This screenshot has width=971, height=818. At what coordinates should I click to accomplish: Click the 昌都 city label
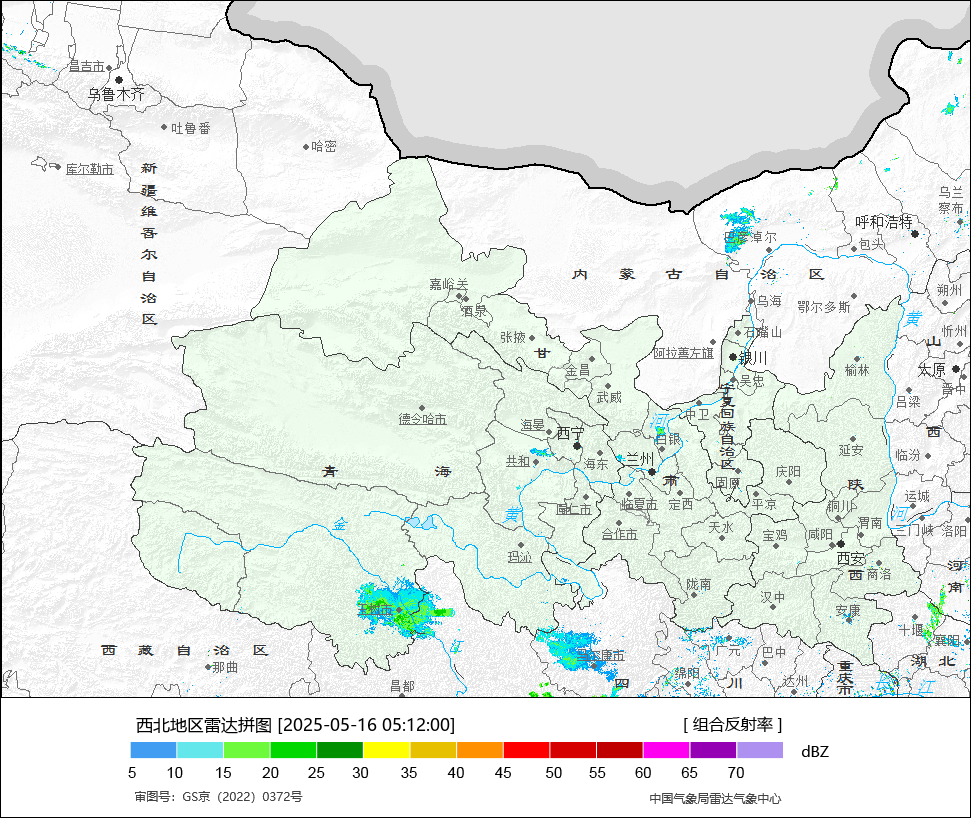pyautogui.click(x=402, y=686)
